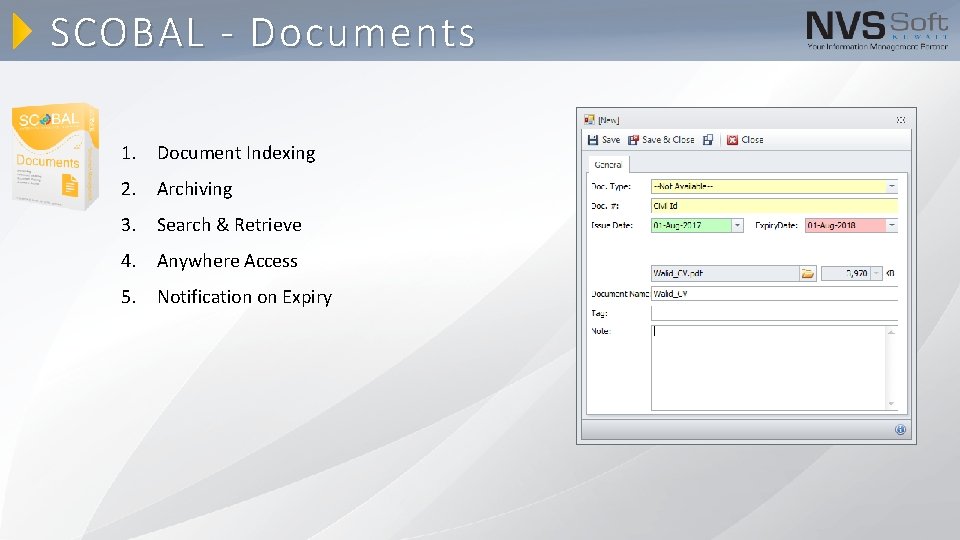The height and width of the screenshot is (540, 960).
Task: Click the NVS Soft logo
Action: (x=877, y=30)
